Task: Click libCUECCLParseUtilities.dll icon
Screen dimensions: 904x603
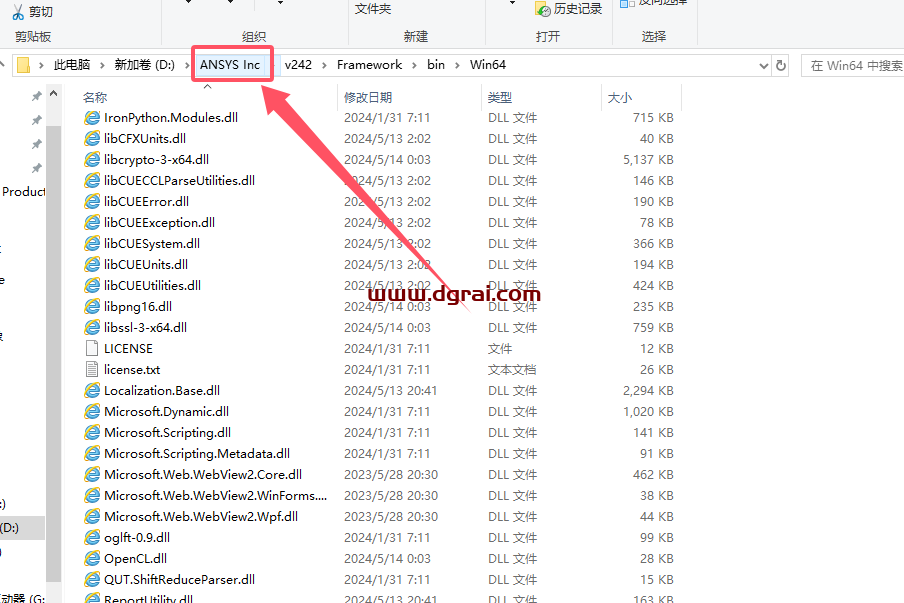Action: pyautogui.click(x=92, y=180)
